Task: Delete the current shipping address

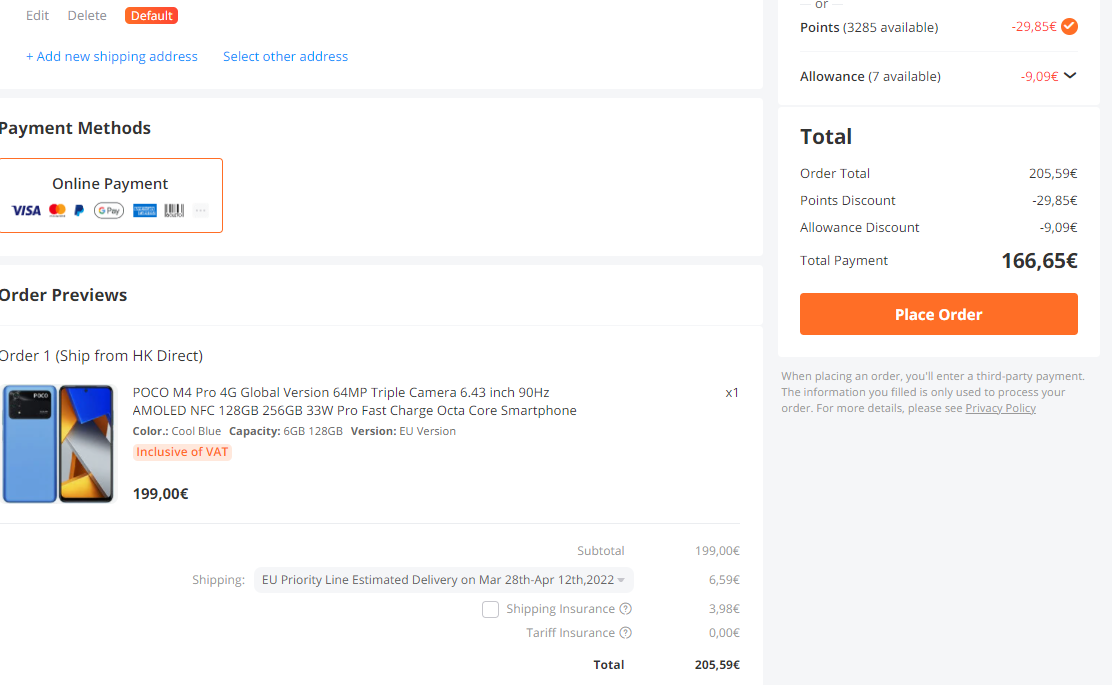Action: click(x=87, y=16)
